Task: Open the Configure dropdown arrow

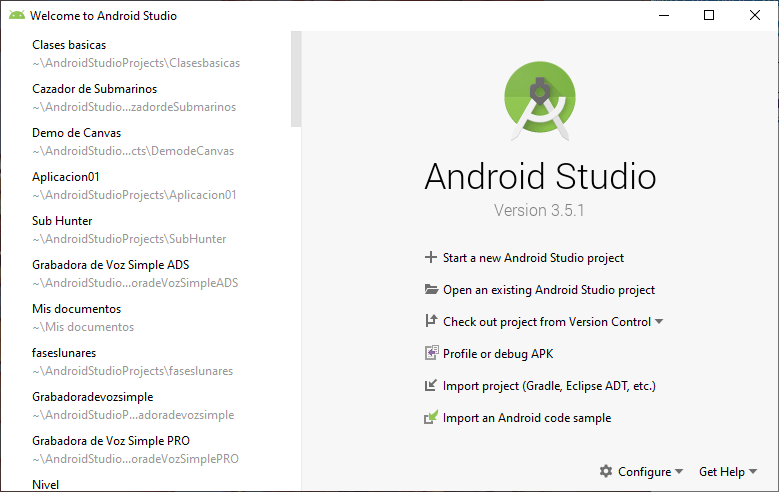Action: (x=679, y=472)
